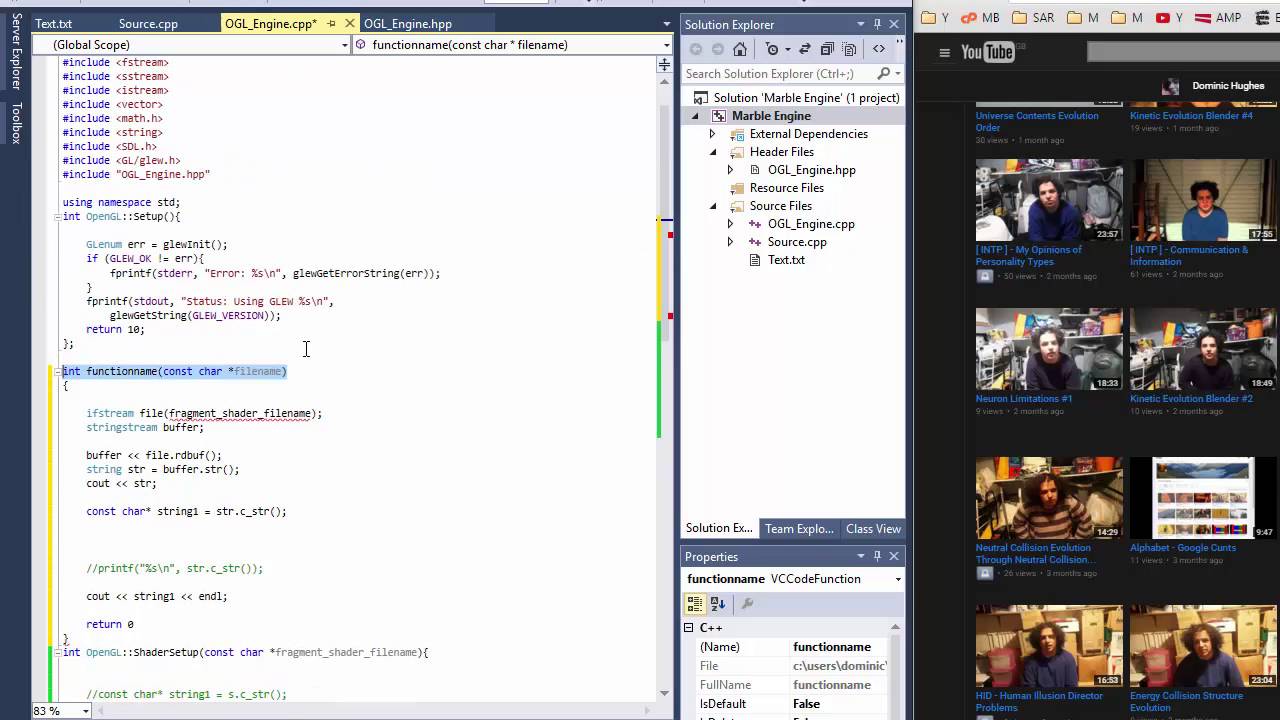
Task: Click the IsDefault property value False
Action: [806, 704]
